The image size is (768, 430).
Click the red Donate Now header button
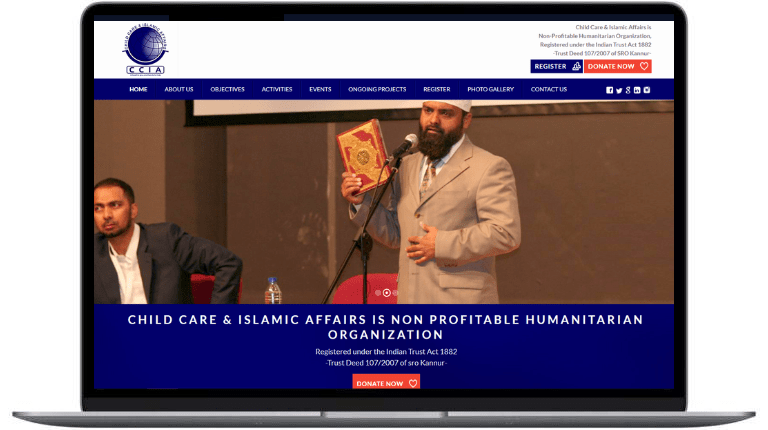pos(618,66)
